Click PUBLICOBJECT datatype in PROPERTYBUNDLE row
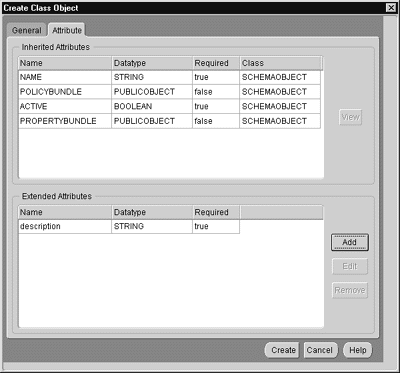 pos(152,121)
